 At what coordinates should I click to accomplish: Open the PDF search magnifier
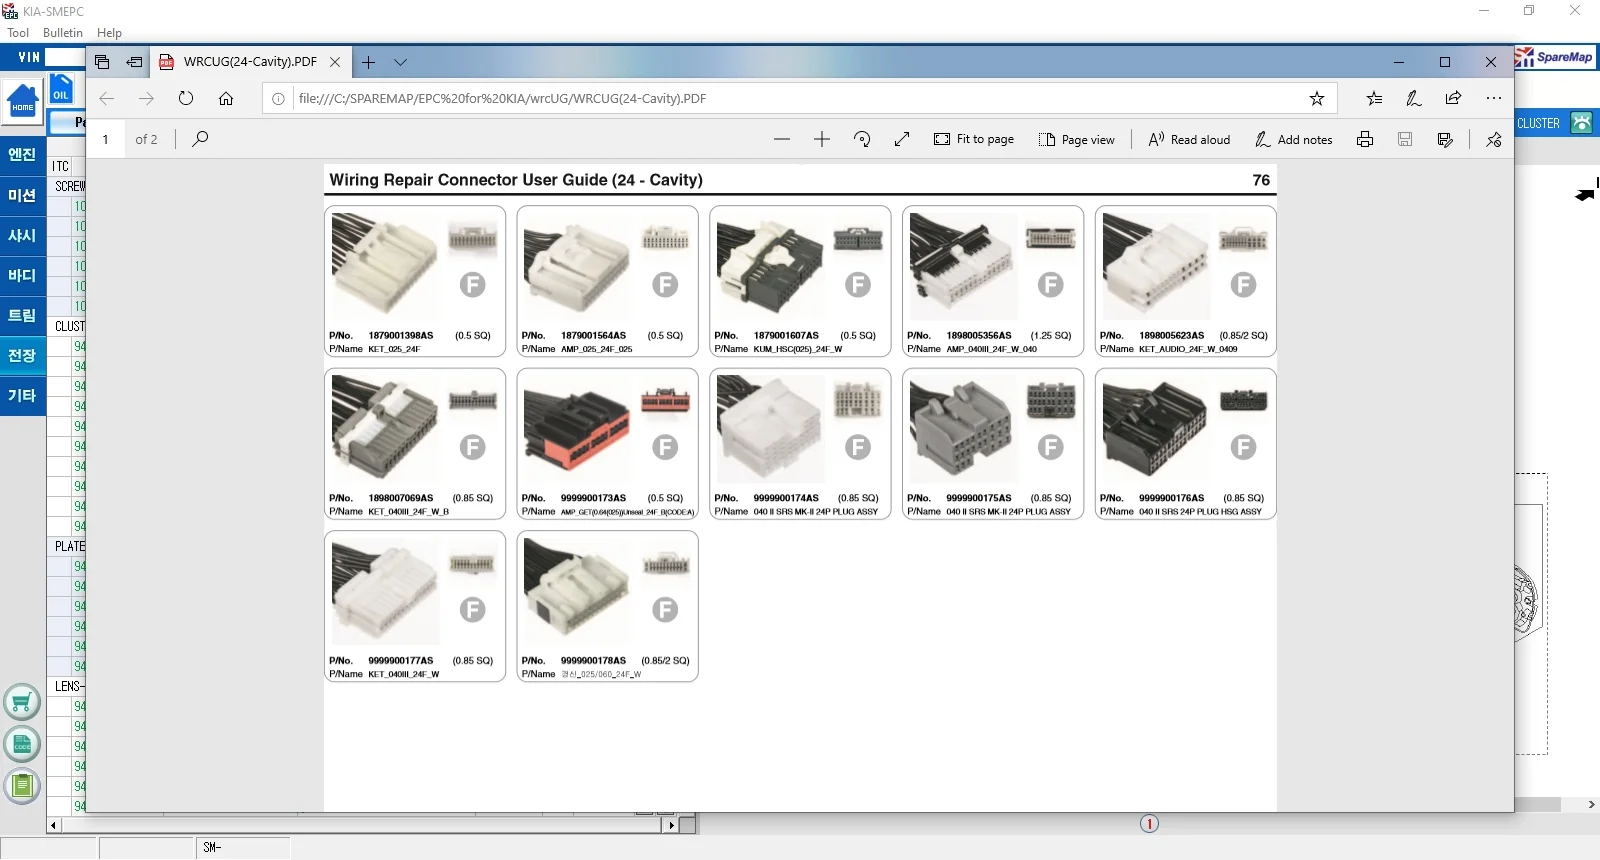pyautogui.click(x=200, y=139)
